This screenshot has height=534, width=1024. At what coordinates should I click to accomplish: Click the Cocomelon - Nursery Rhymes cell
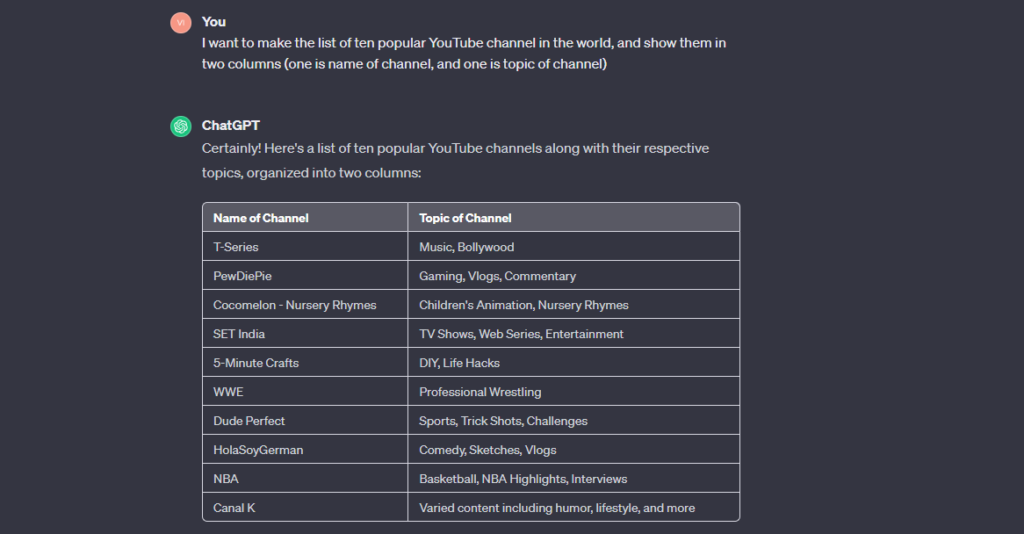pos(295,305)
